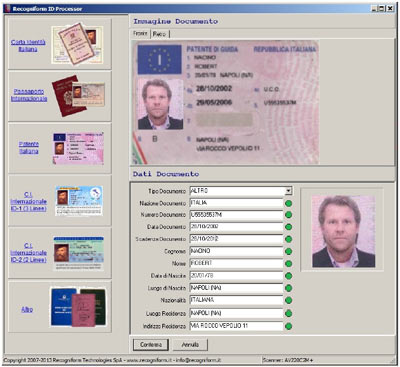Click the Dati Documento heading
400x367 pixels.
tap(166, 174)
